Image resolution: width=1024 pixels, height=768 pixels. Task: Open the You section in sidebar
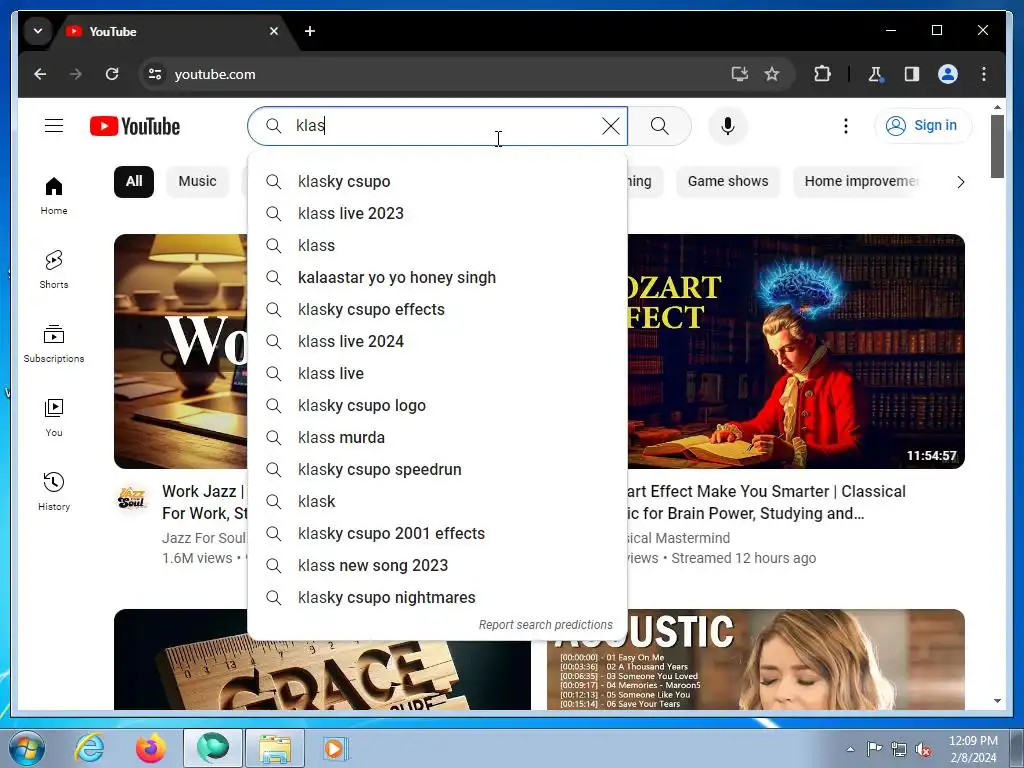[x=54, y=418]
